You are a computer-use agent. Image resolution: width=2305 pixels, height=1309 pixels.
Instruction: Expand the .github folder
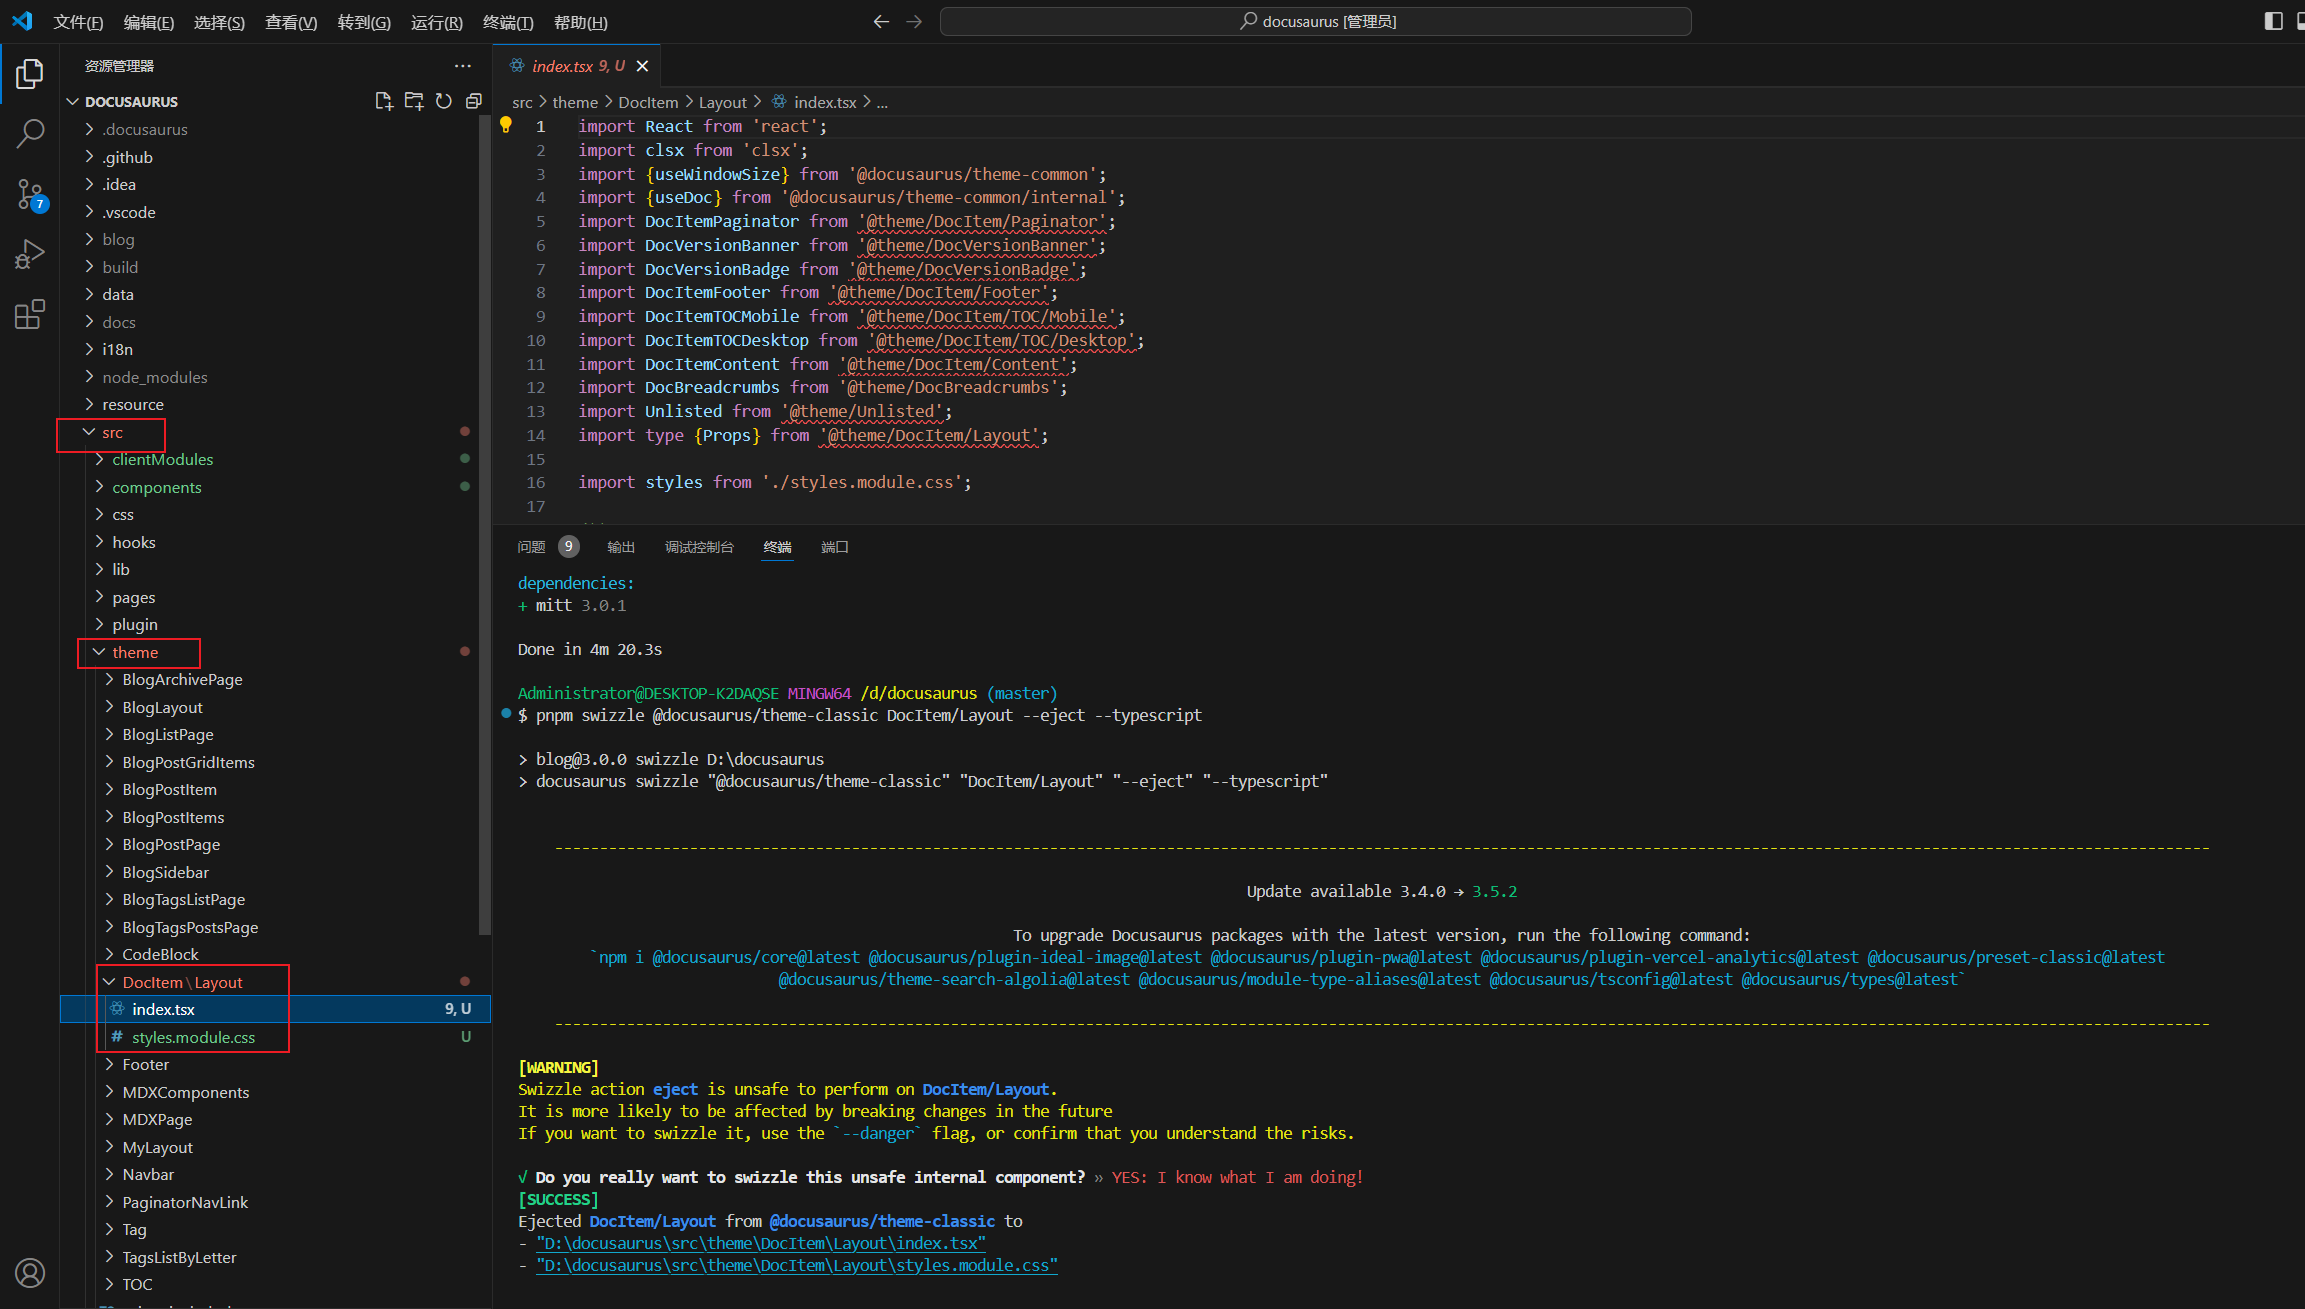127,157
